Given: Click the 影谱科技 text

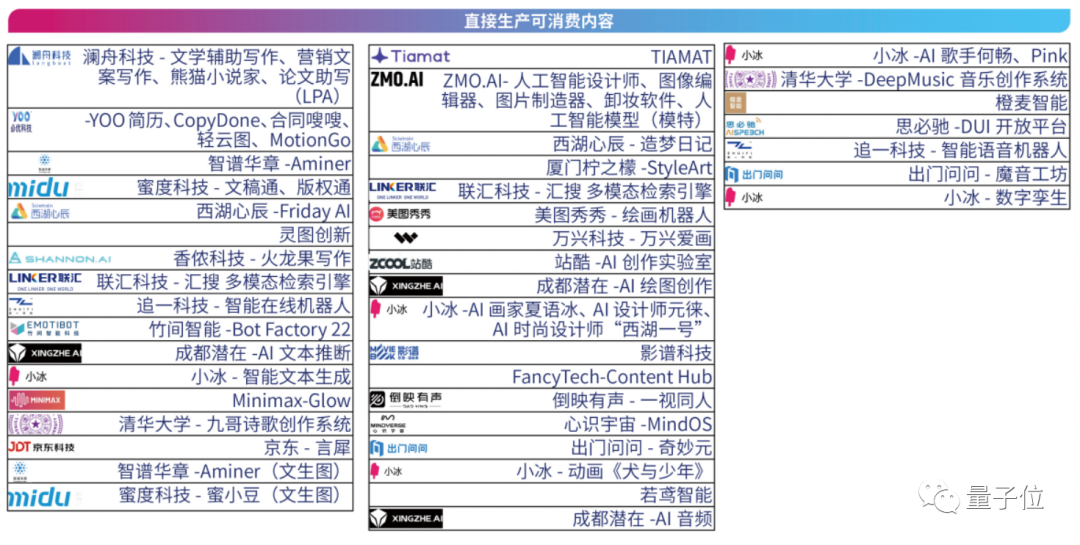Looking at the screenshot, I should [x=676, y=353].
